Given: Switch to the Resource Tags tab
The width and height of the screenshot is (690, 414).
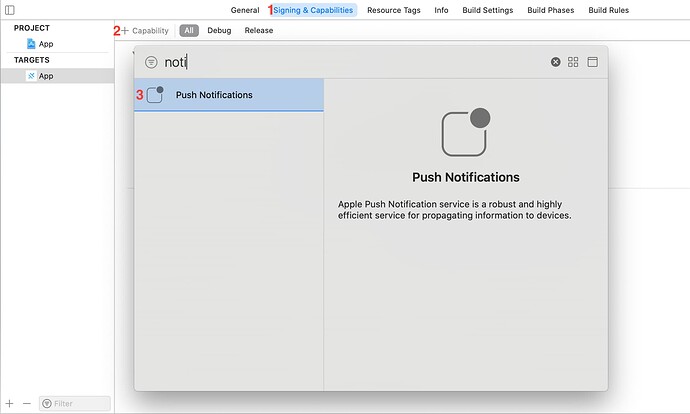Looking at the screenshot, I should click(393, 10).
